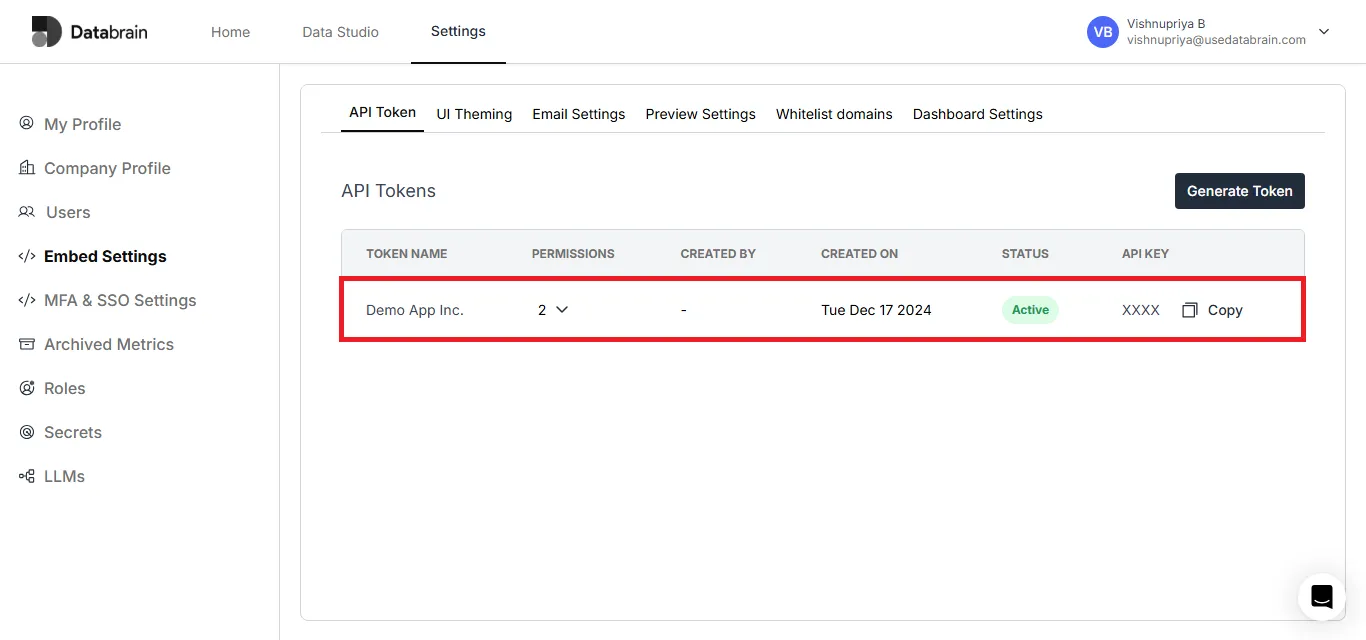Click the copy icon beside XXXX
Viewport: 1366px width, 640px height.
point(1190,310)
